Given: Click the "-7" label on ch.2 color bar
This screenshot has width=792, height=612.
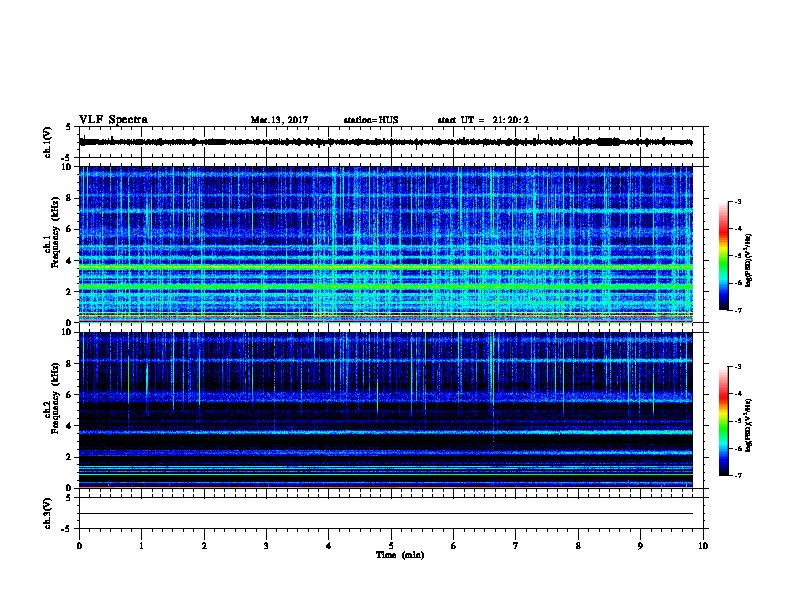Looking at the screenshot, I should click(x=737, y=475).
